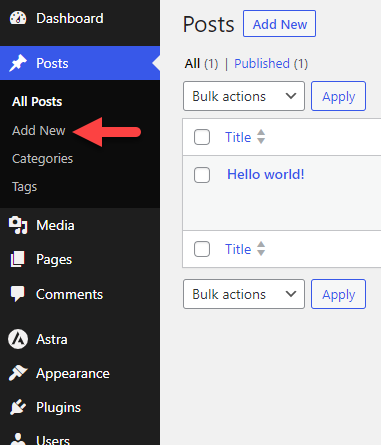The width and height of the screenshot is (381, 445).
Task: Open the Dashboard gauge icon
Action: (x=18, y=18)
